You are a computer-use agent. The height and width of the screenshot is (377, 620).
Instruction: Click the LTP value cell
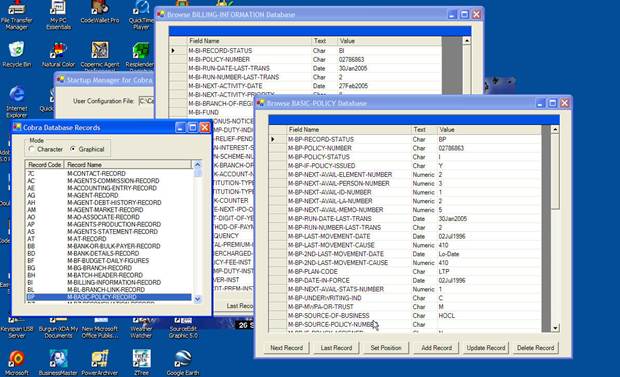pos(490,271)
